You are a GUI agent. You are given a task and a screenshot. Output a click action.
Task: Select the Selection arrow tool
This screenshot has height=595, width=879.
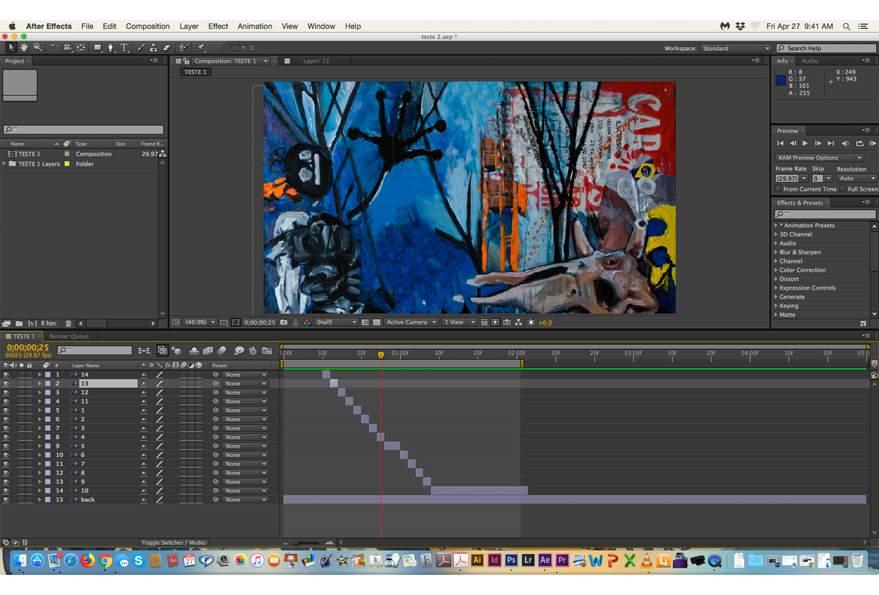click(11, 48)
